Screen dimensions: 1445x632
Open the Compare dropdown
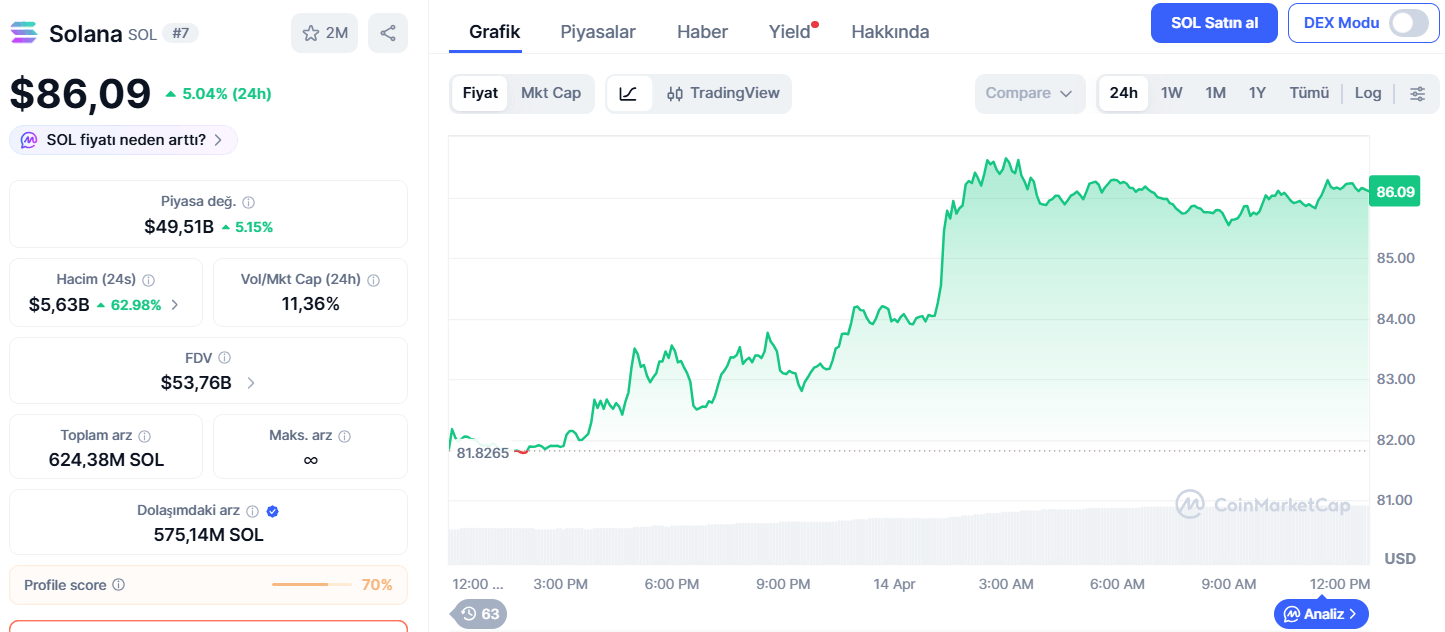tap(1030, 93)
